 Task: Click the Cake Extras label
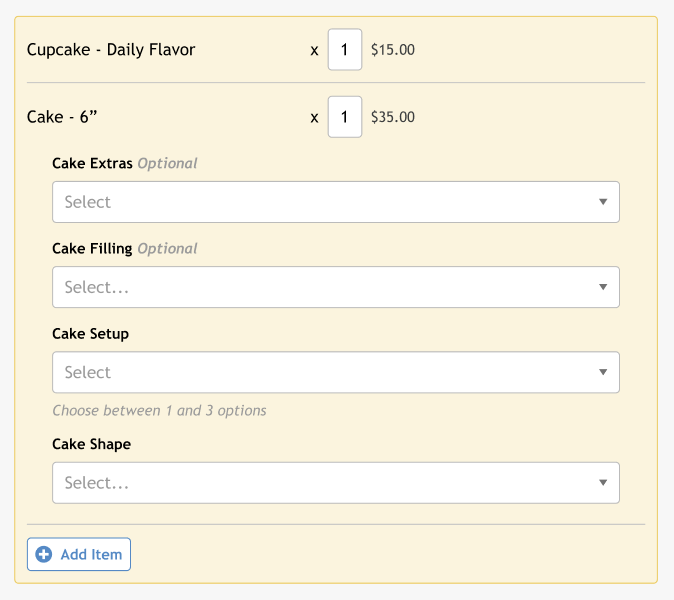click(92, 163)
